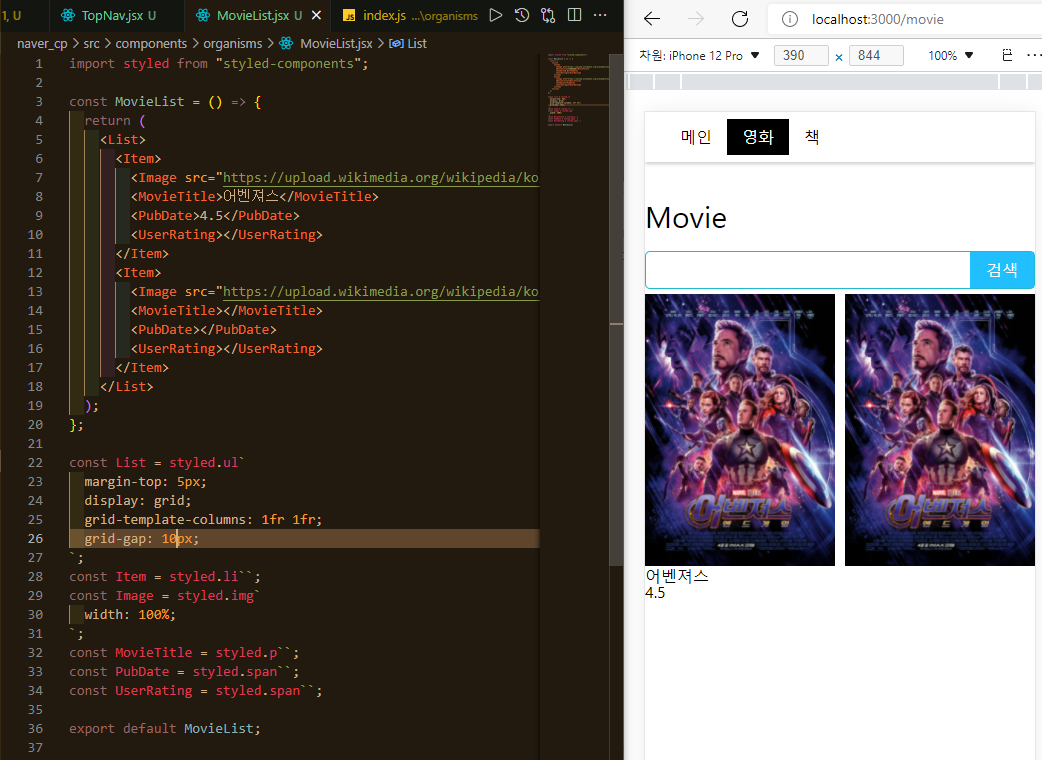
Task: Click the export default MovieList line
Action: point(165,728)
